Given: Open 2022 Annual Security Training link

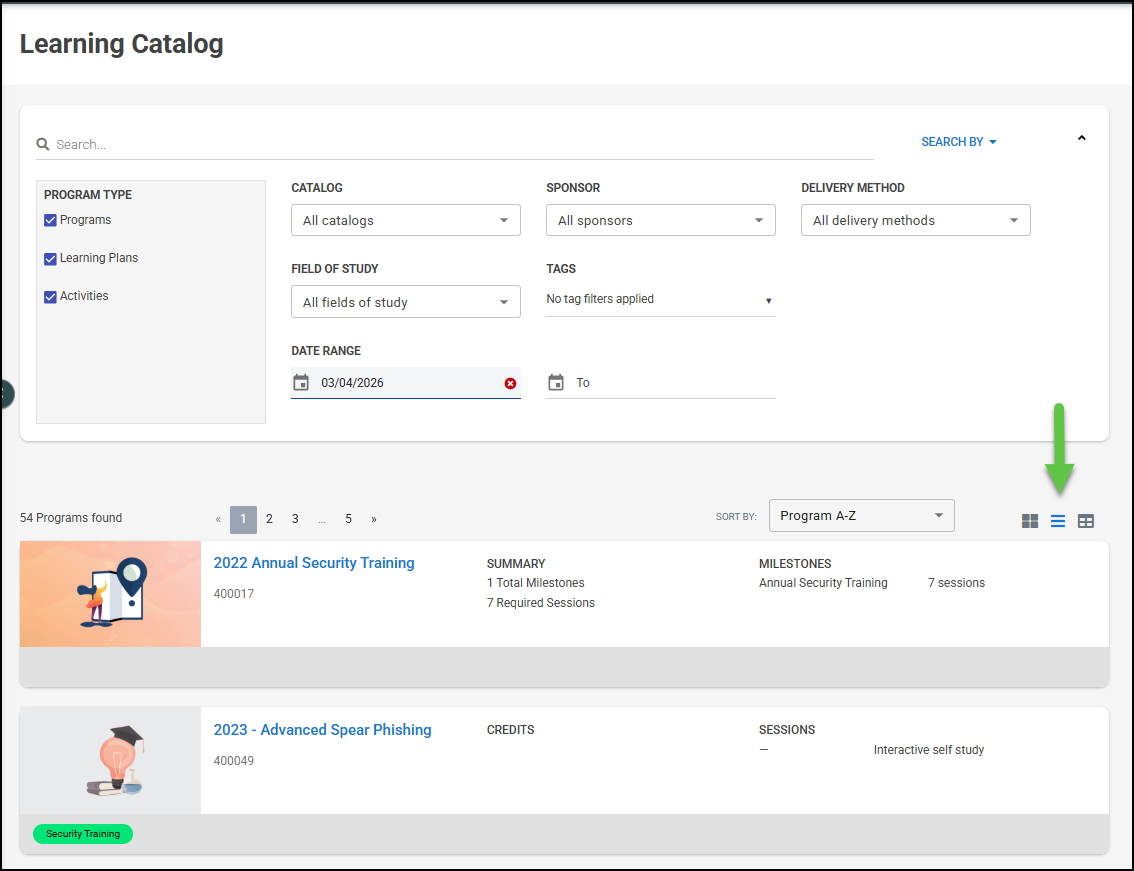Looking at the screenshot, I should pos(314,563).
